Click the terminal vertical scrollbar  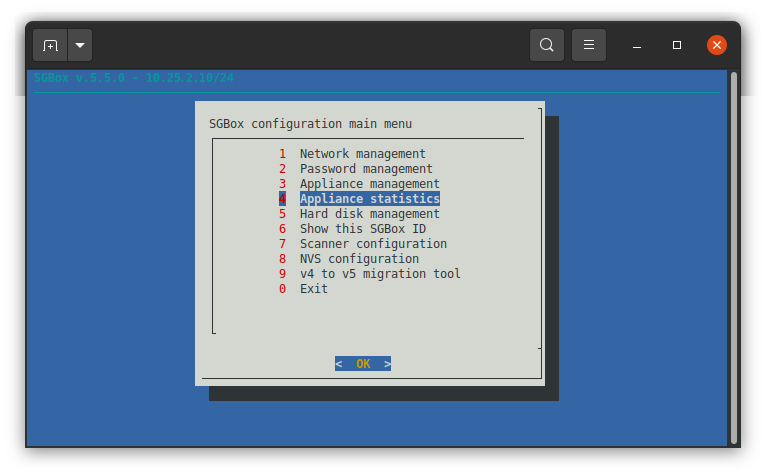pyautogui.click(x=733, y=258)
